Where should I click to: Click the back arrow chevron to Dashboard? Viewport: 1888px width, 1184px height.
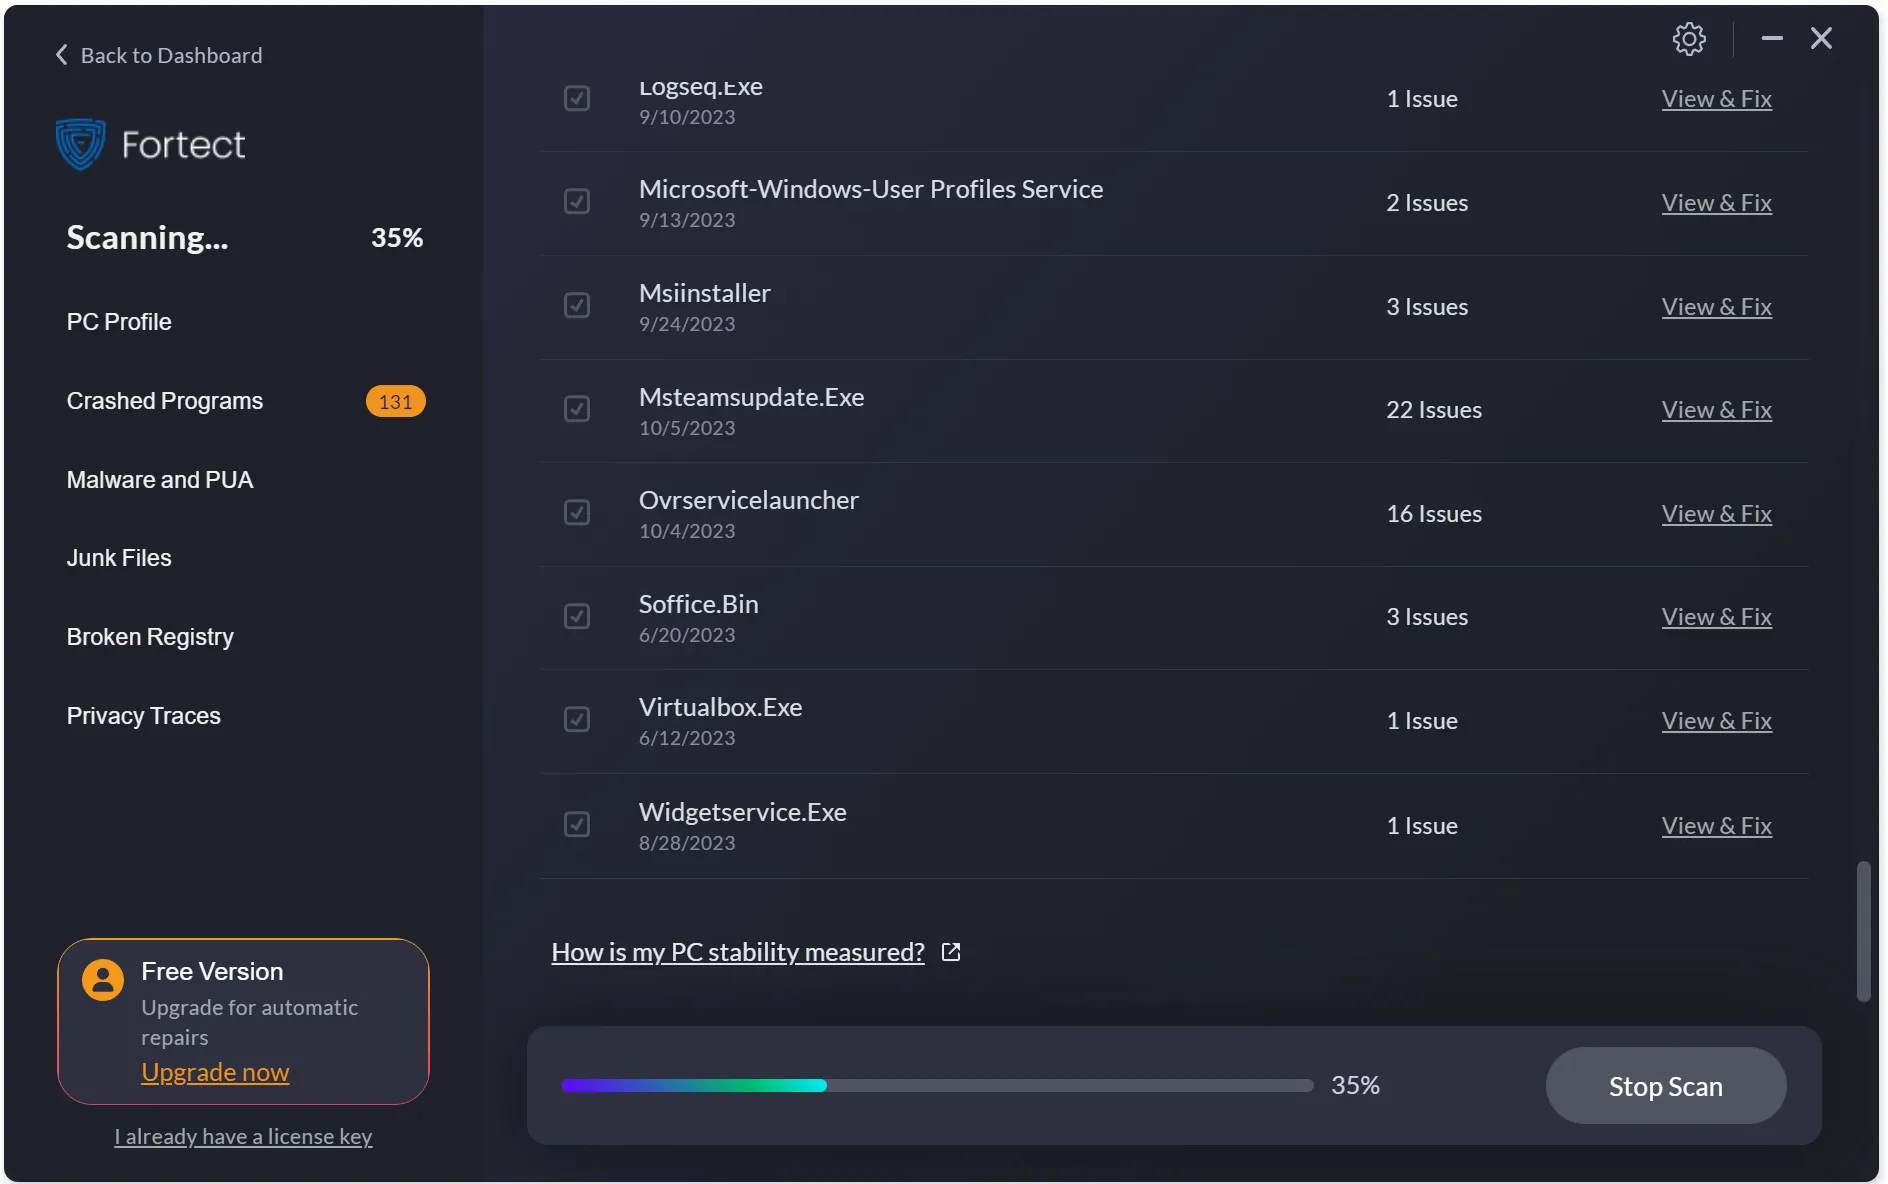62,55
